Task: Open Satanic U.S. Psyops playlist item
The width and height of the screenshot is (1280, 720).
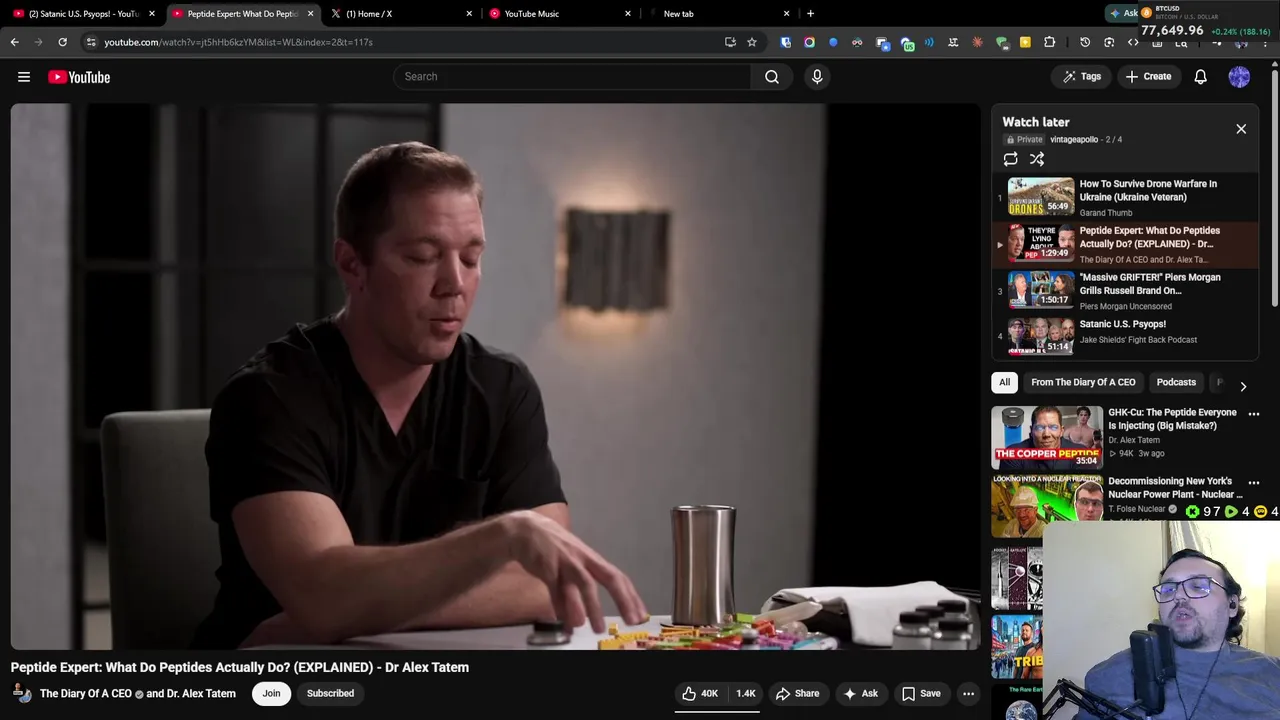Action: click(x=1125, y=337)
